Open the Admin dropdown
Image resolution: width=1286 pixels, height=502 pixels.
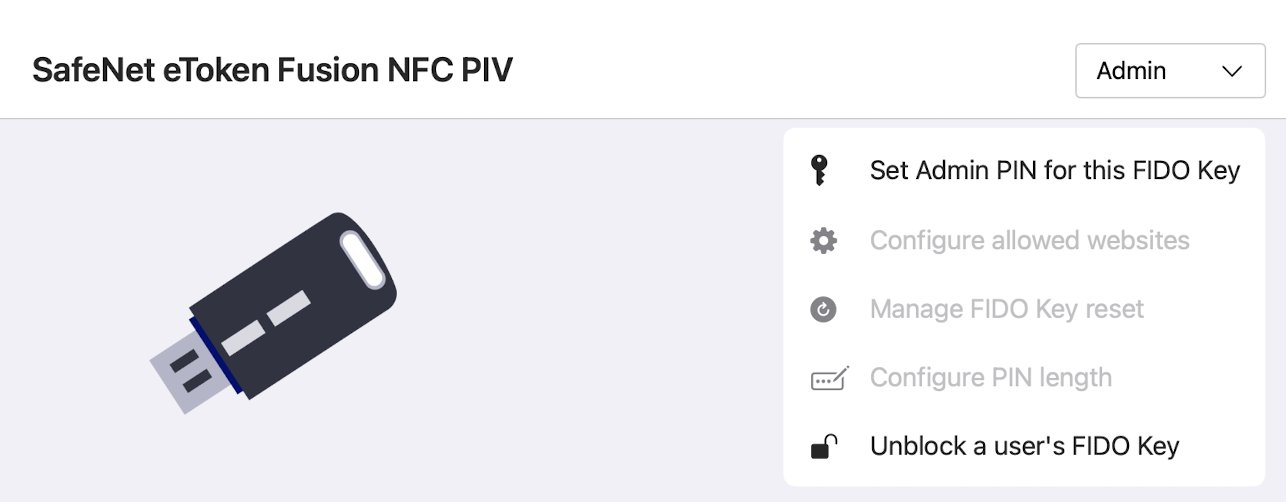click(x=1170, y=71)
